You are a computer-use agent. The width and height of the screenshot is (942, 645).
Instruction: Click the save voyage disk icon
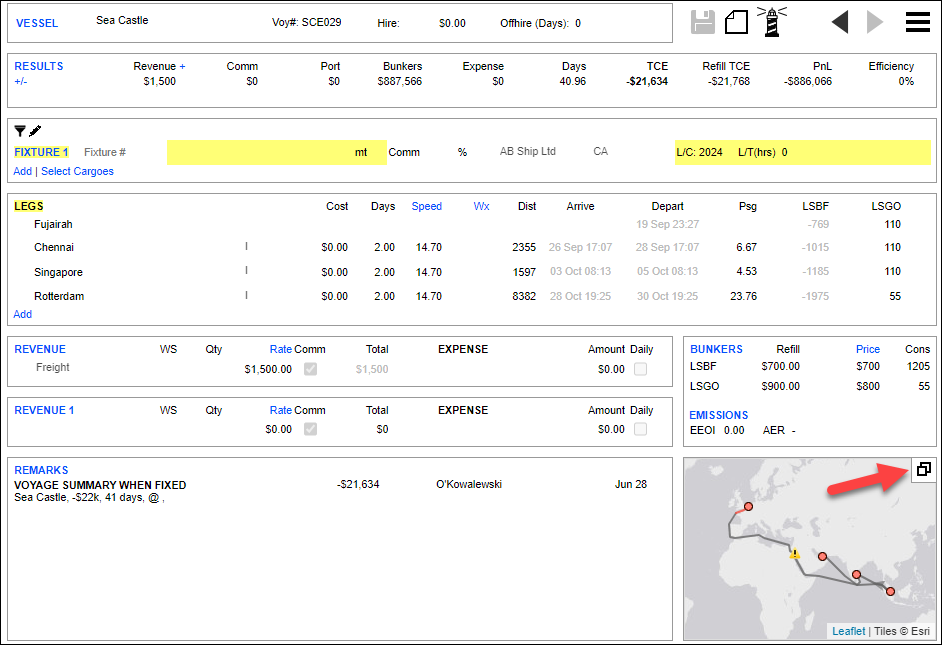pos(703,22)
